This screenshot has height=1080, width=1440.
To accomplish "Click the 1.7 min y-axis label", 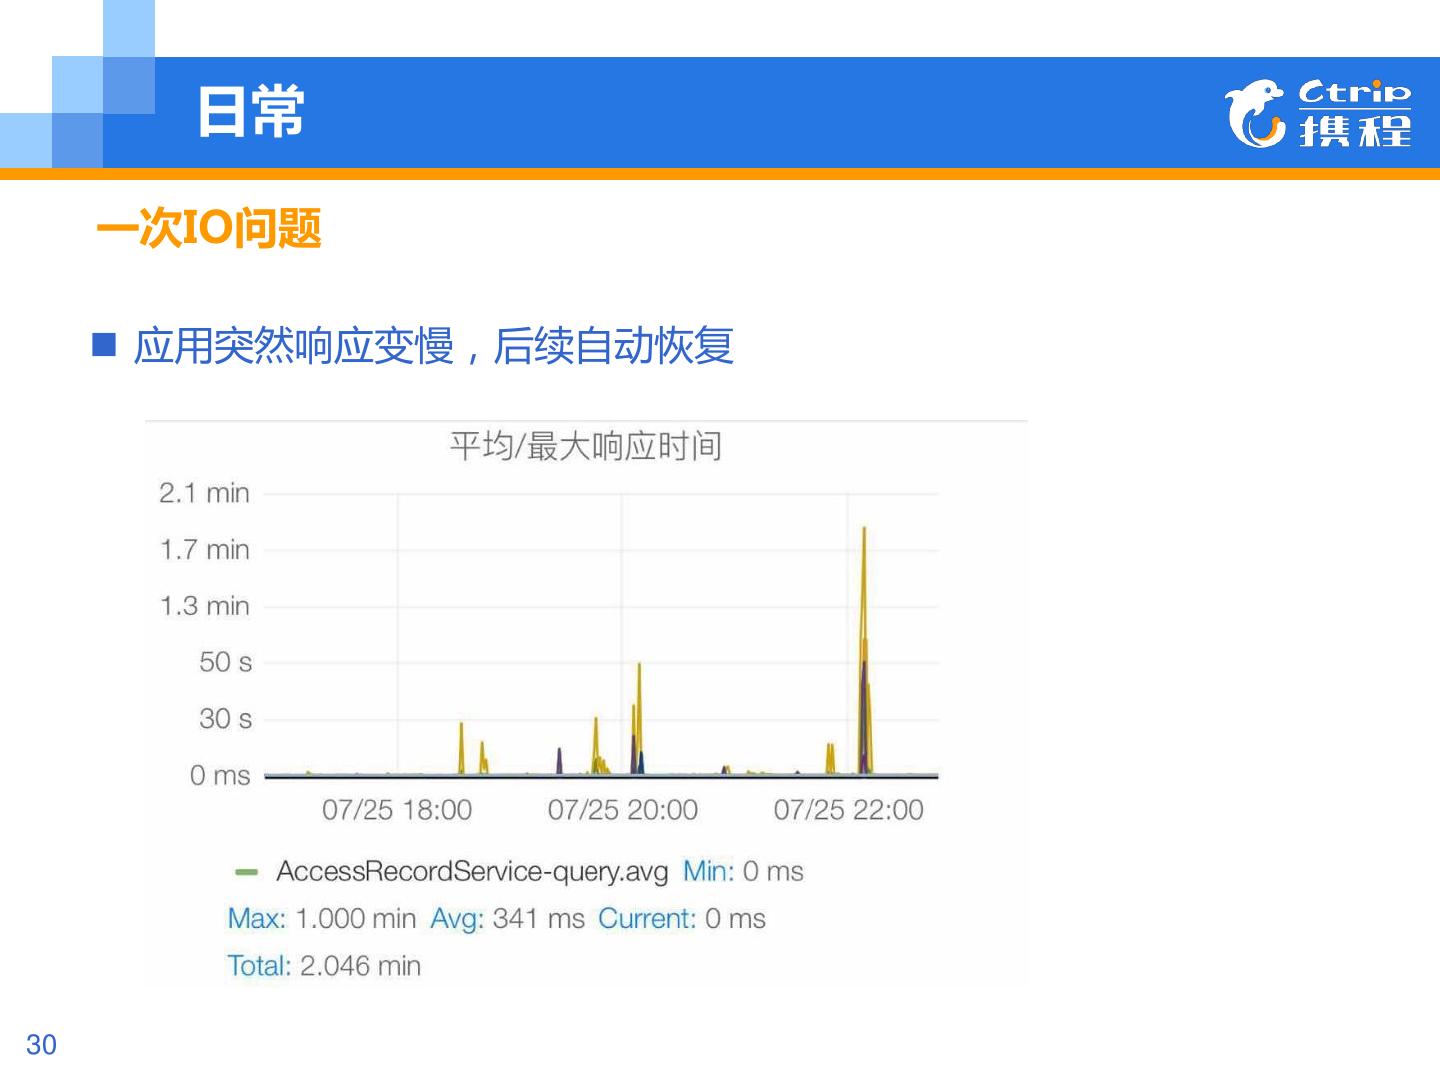I will click(x=205, y=549).
